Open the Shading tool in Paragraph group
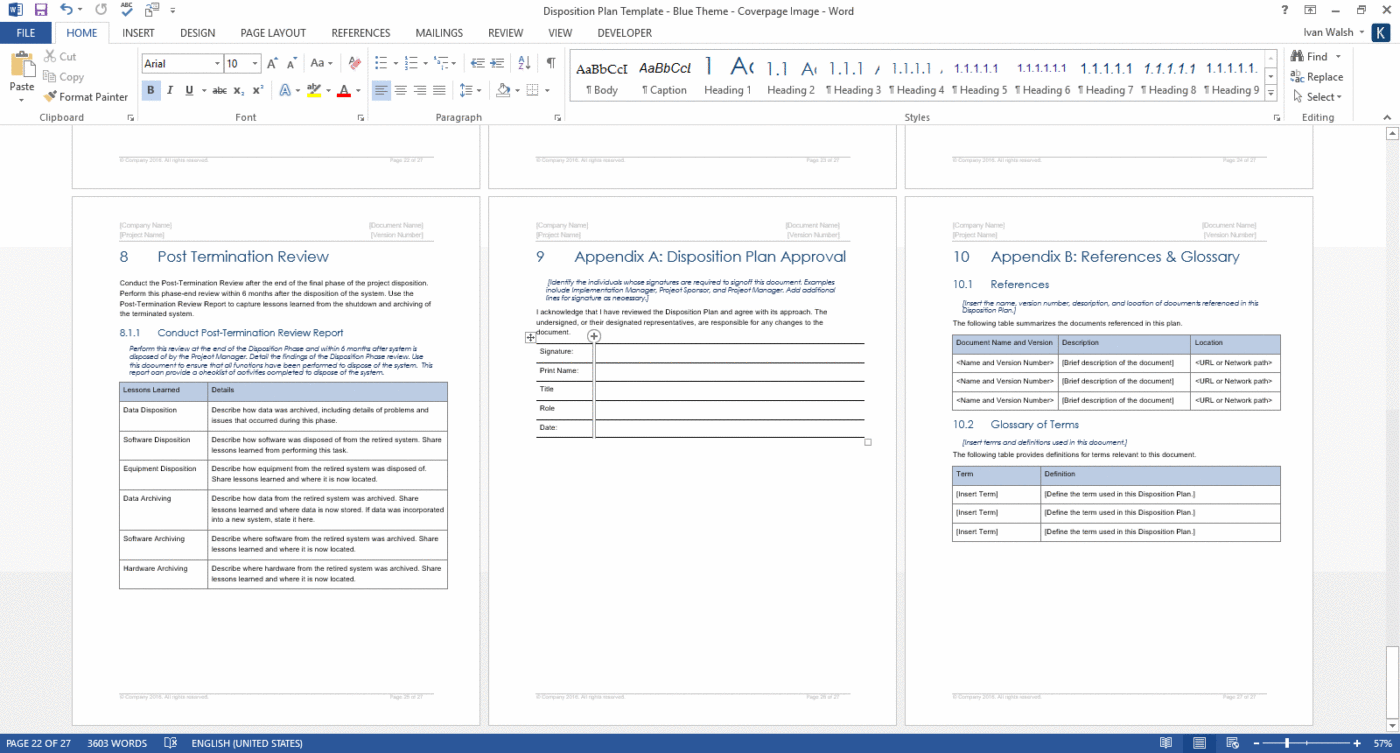The width and height of the screenshot is (1400, 753). [504, 91]
